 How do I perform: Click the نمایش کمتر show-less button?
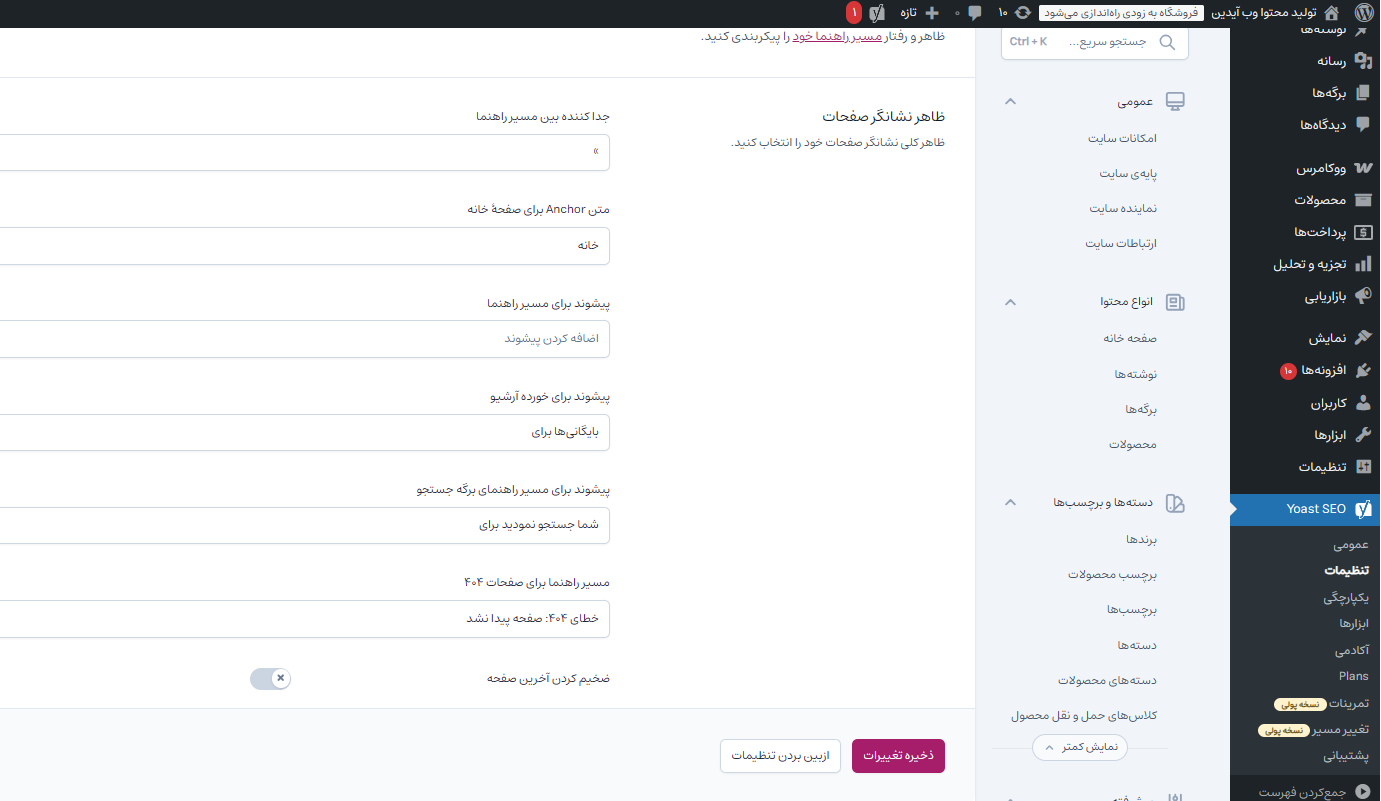[x=1079, y=747]
